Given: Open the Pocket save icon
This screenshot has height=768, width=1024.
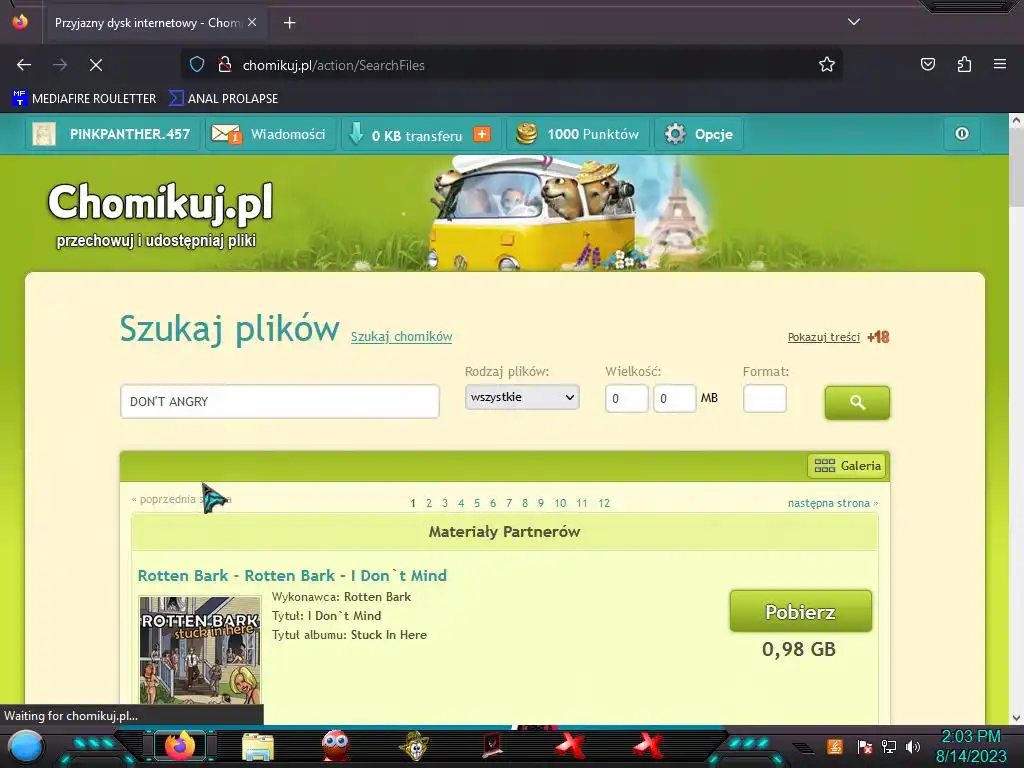Looking at the screenshot, I should click(928, 65).
